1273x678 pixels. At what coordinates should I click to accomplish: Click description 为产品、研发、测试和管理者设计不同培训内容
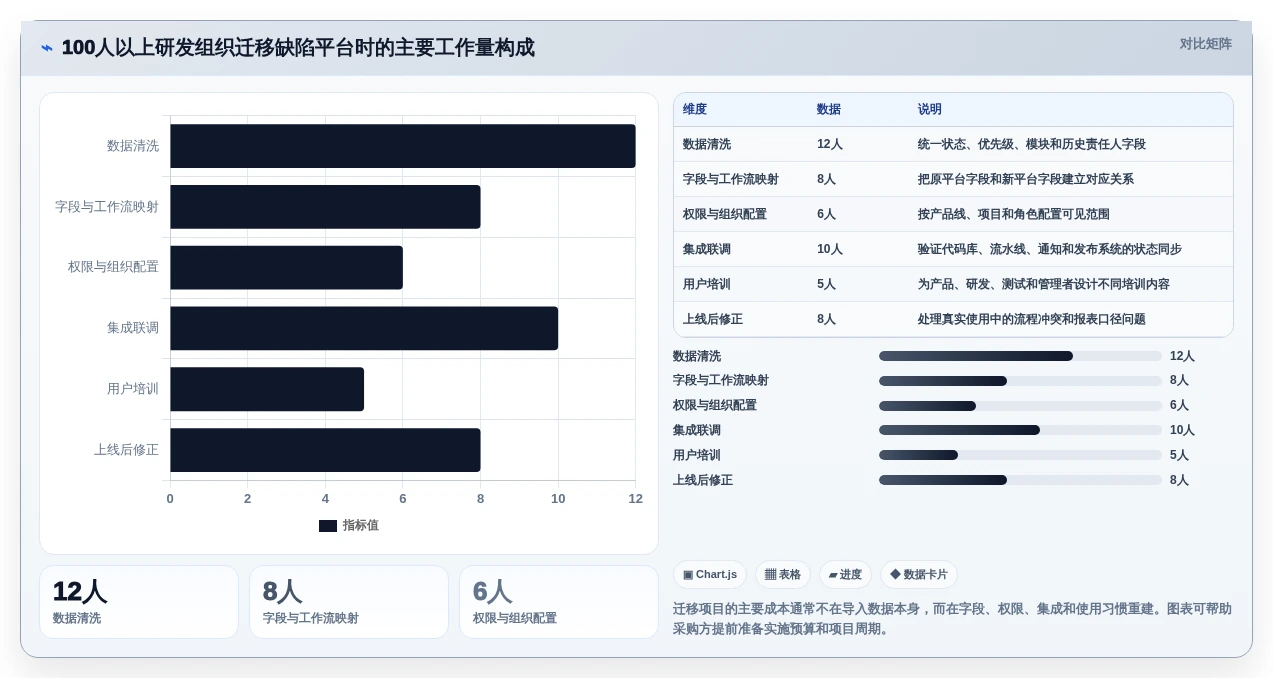pos(1044,284)
